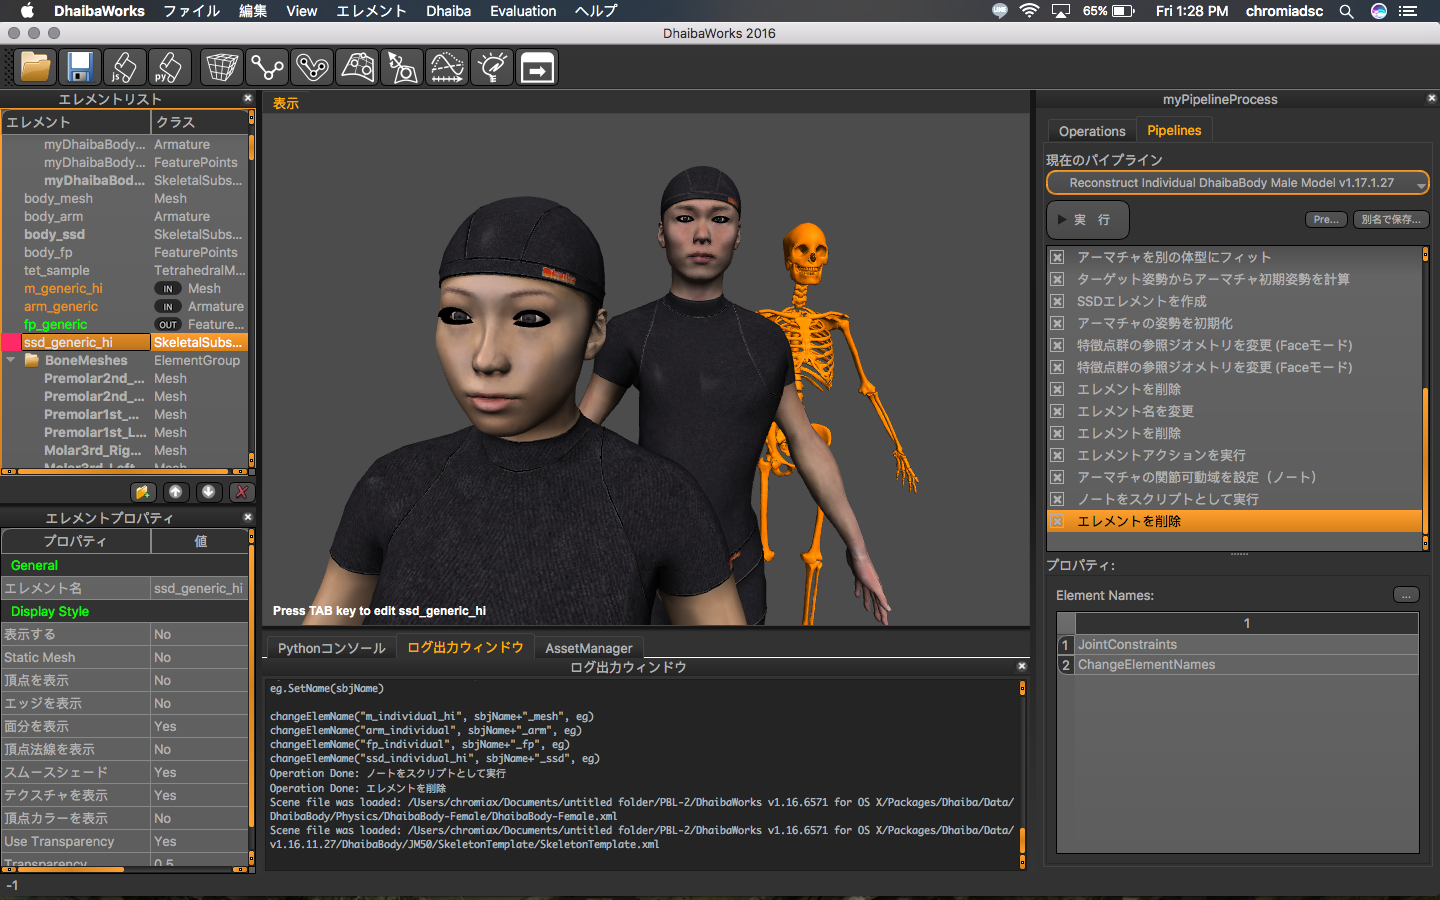Click the Pre... button

(1327, 219)
